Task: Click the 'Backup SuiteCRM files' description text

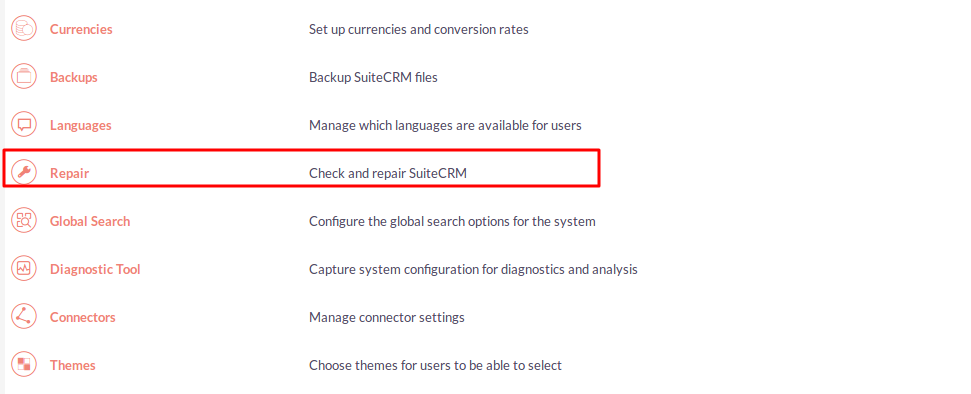Action: click(373, 77)
